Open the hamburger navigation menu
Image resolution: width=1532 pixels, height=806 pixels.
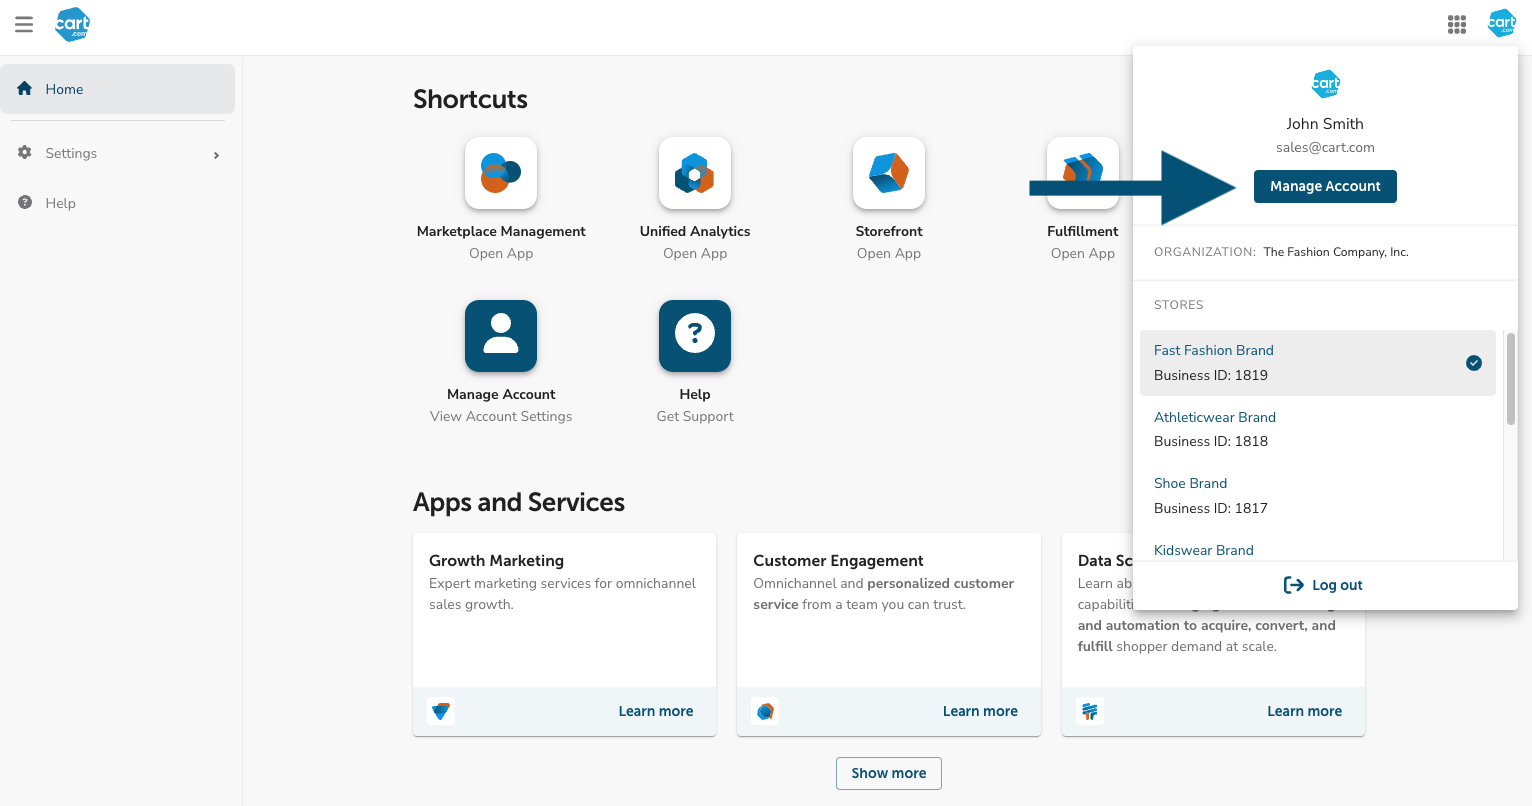point(24,24)
